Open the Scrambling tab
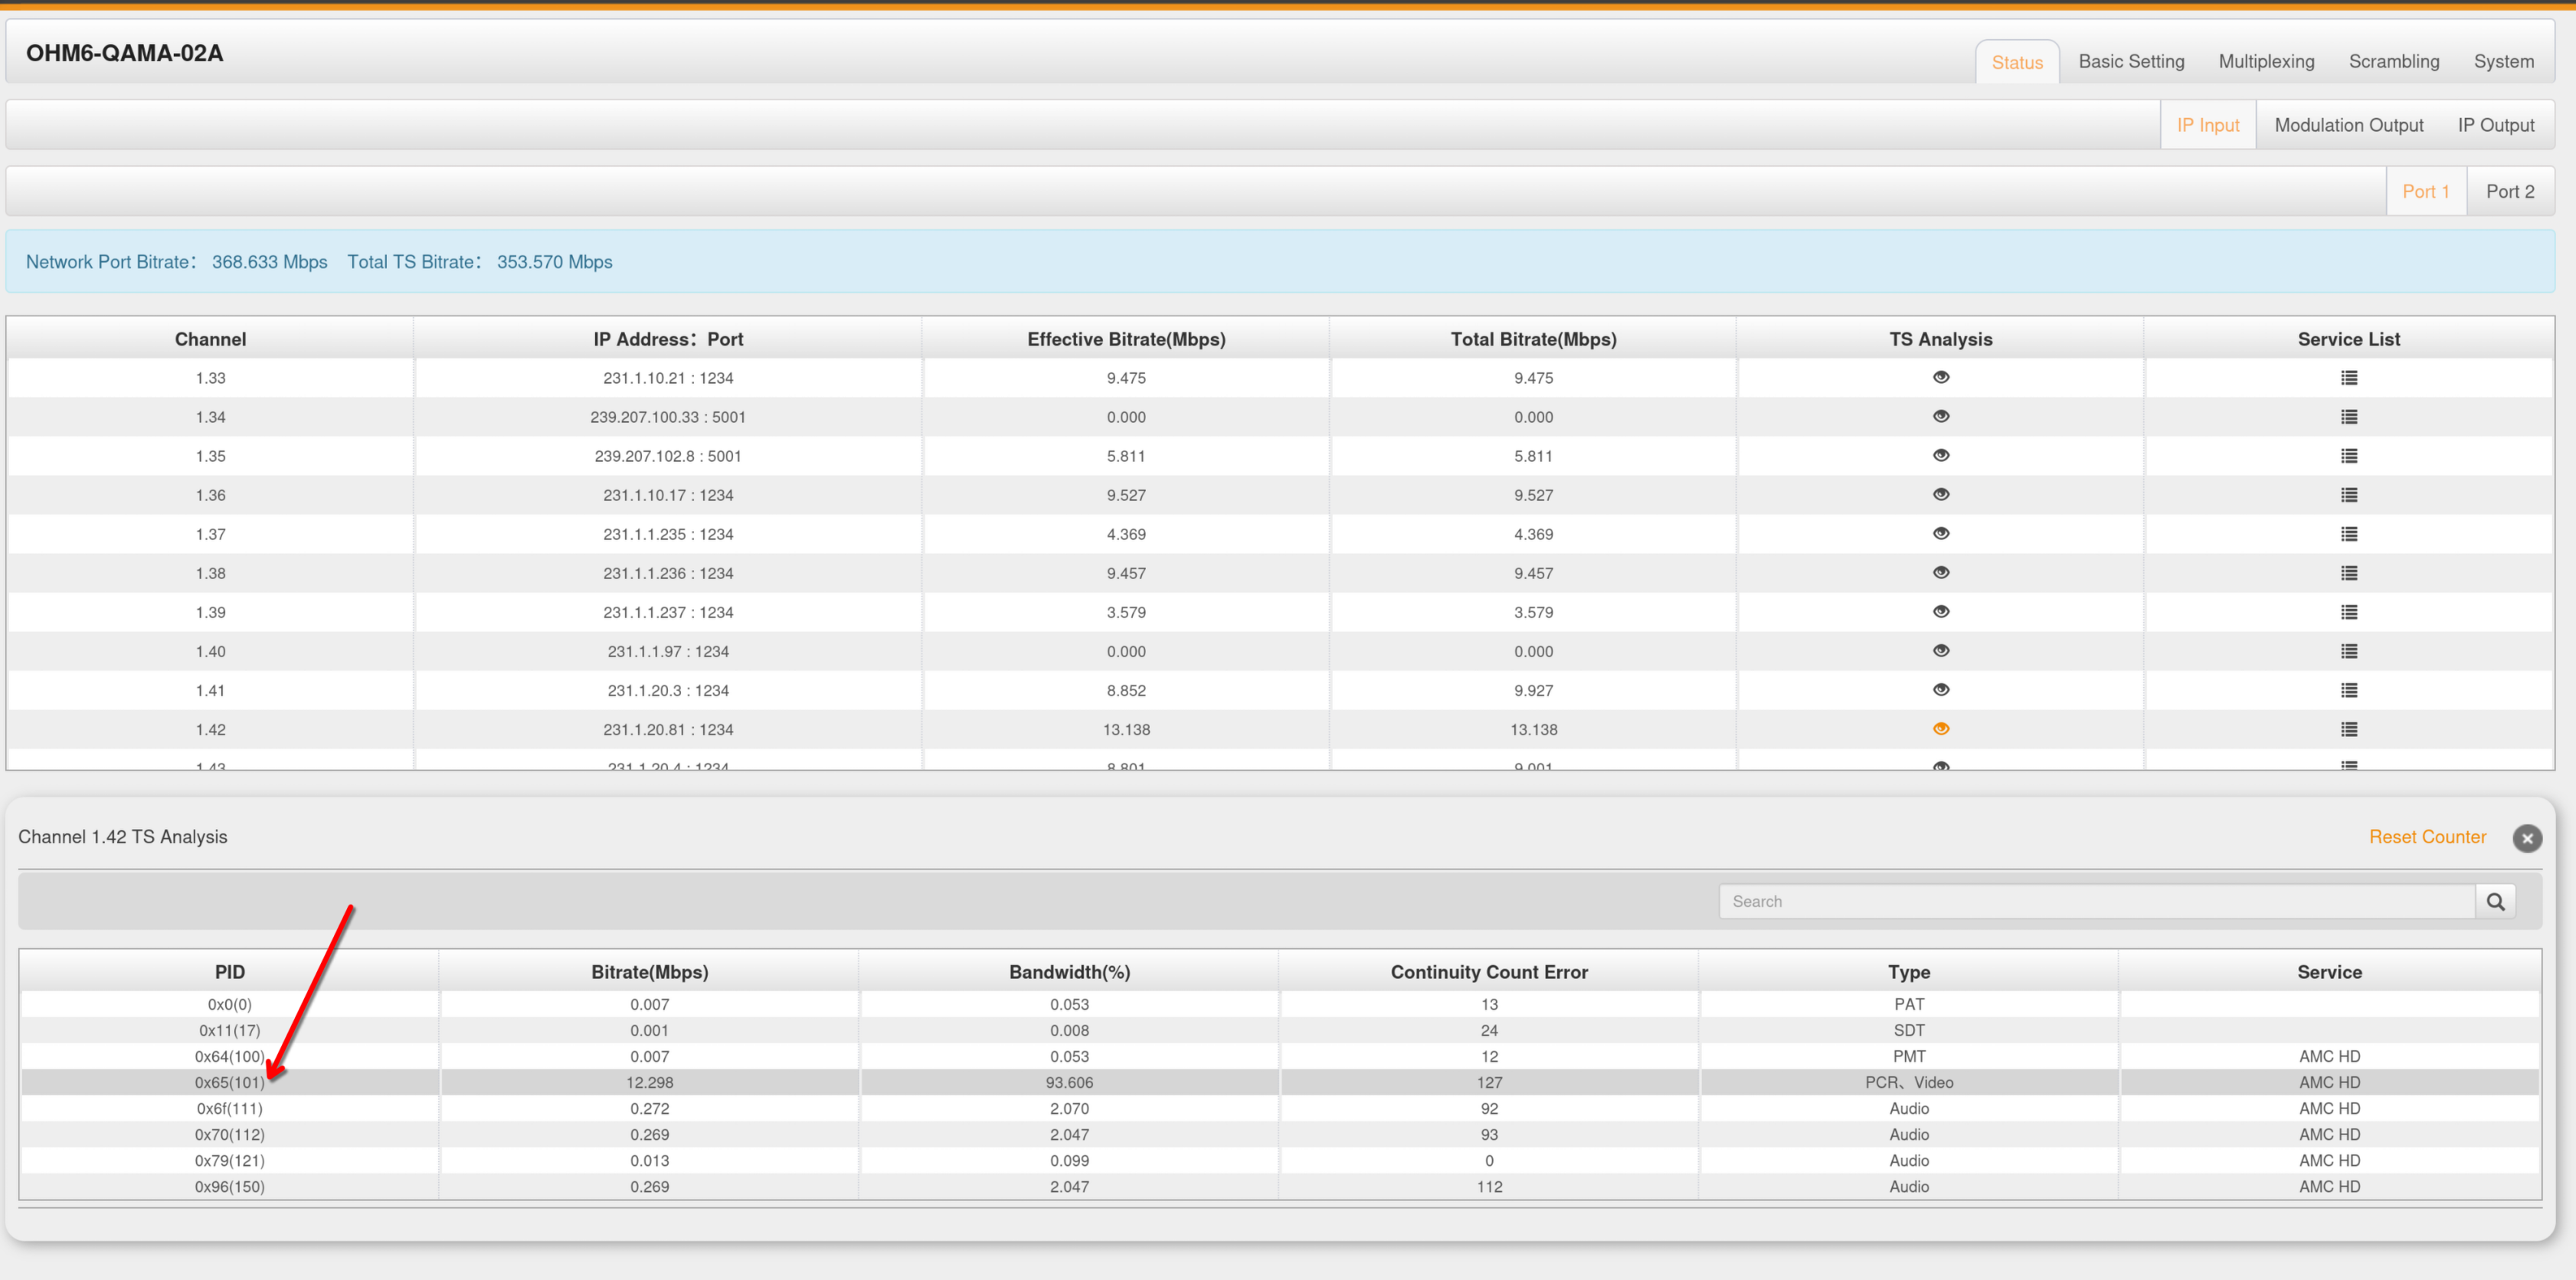 2393,62
